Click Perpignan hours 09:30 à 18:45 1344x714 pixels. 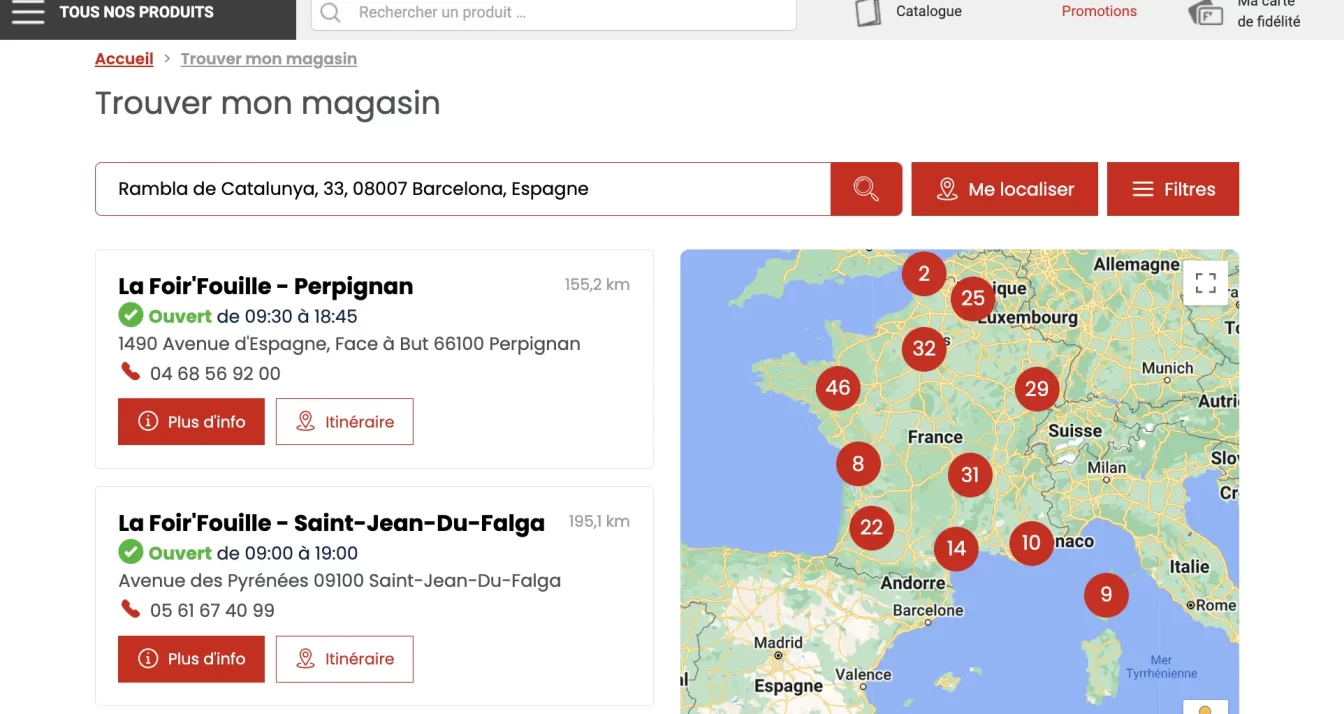287,316
